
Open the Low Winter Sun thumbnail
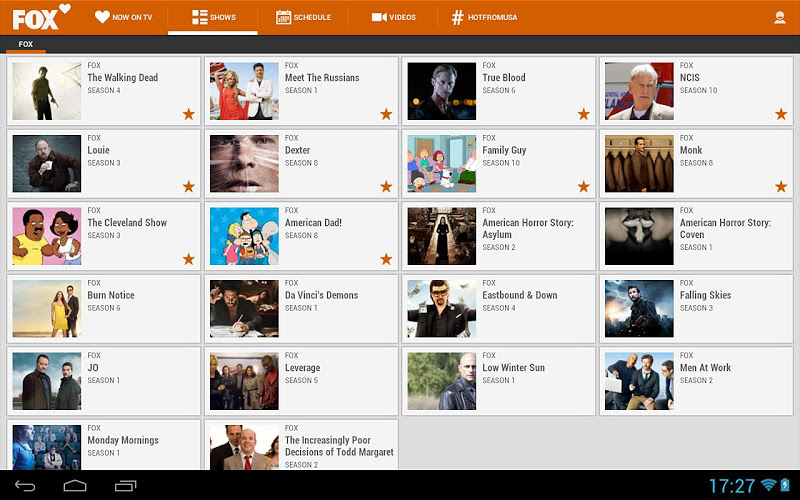[442, 381]
